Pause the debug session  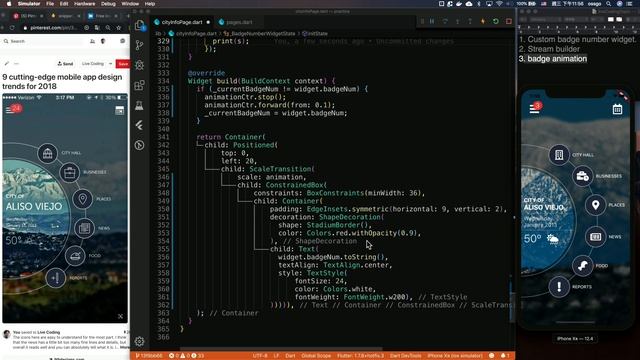[x=432, y=21]
